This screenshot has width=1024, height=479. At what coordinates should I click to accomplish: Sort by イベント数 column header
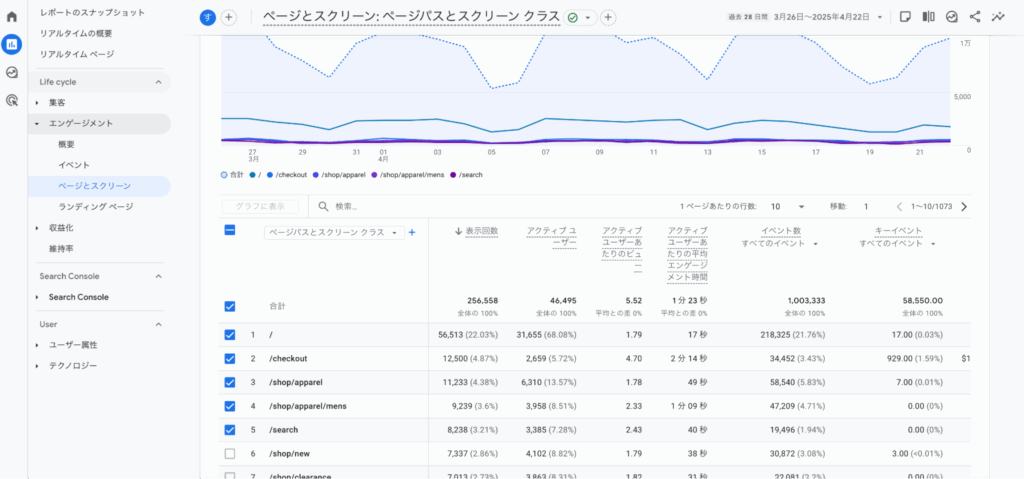[780, 231]
